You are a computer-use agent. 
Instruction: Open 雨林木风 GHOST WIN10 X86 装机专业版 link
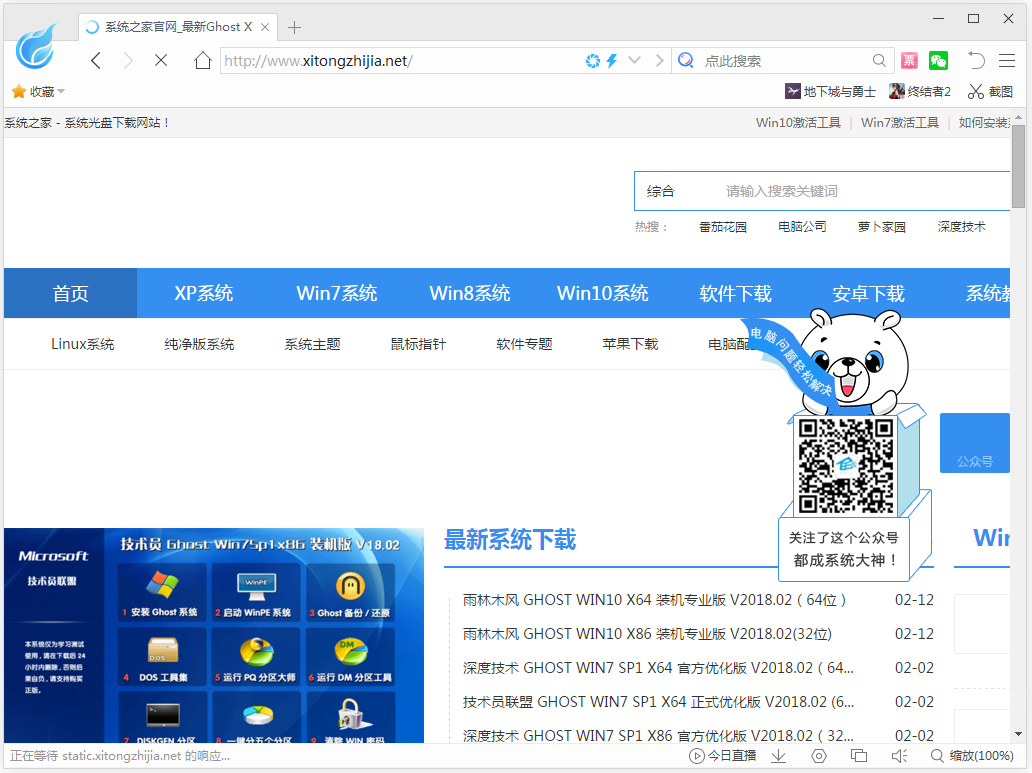pos(647,634)
